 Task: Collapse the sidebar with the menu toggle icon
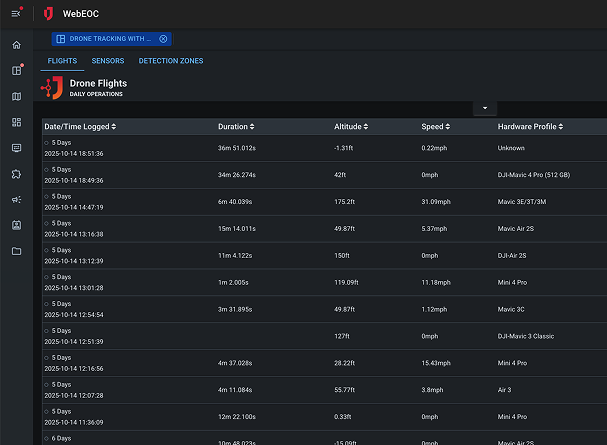click(x=16, y=14)
